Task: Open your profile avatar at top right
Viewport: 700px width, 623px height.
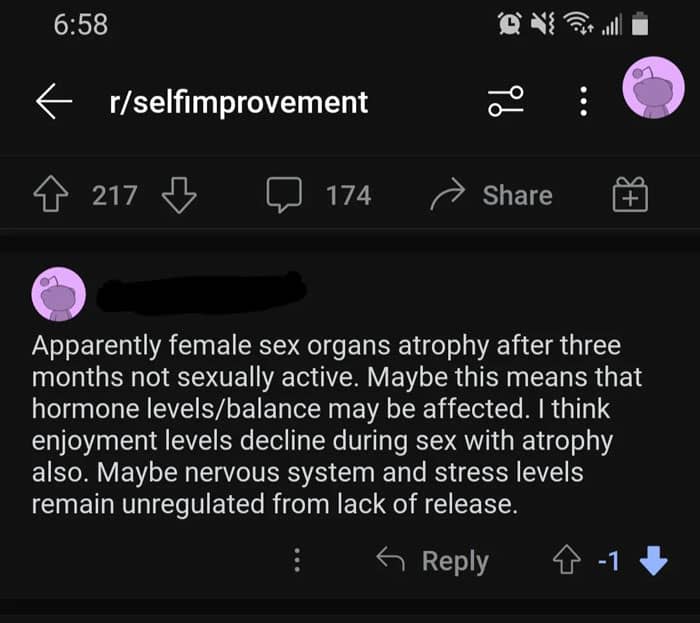Action: (653, 88)
